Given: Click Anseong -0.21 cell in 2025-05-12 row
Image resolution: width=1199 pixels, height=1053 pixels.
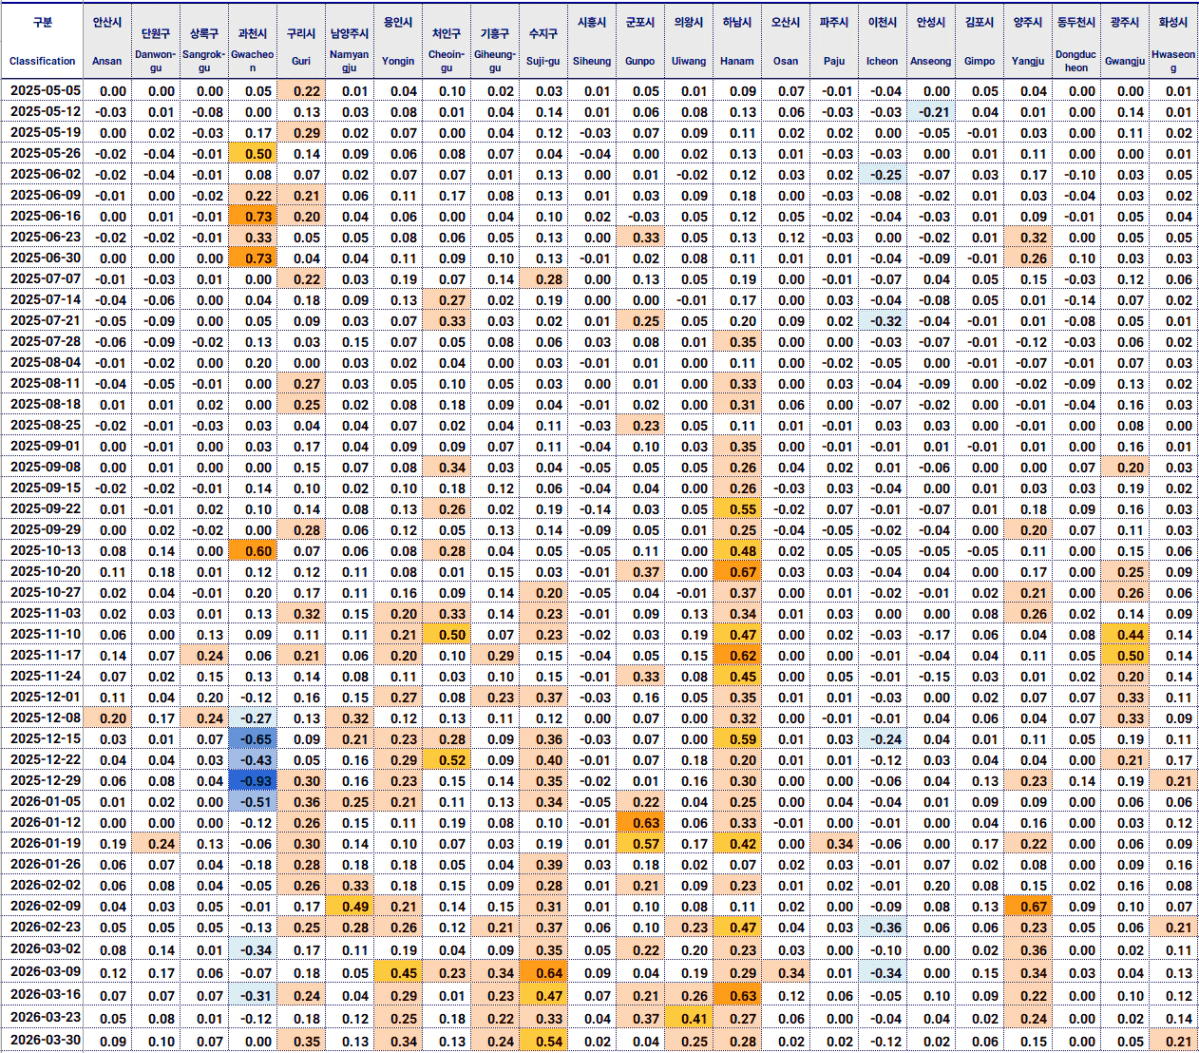Looking at the screenshot, I should click(x=931, y=112).
